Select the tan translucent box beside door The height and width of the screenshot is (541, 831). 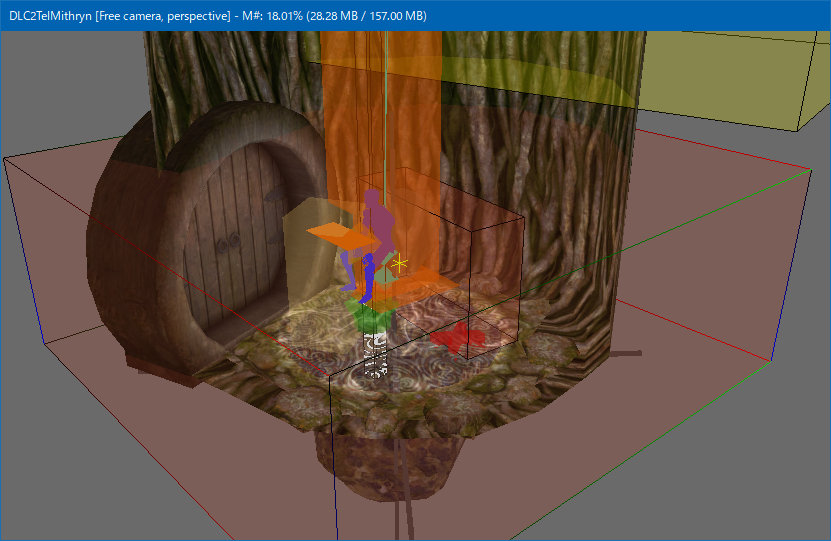click(x=313, y=254)
